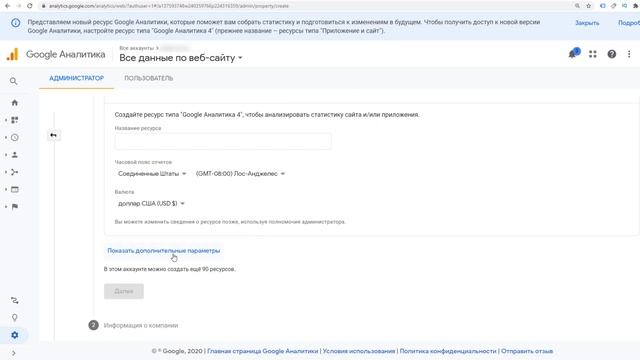Viewport: 640px width, 360px height.
Task: Reload the page with refresh icon
Action: click(x=30, y=6)
